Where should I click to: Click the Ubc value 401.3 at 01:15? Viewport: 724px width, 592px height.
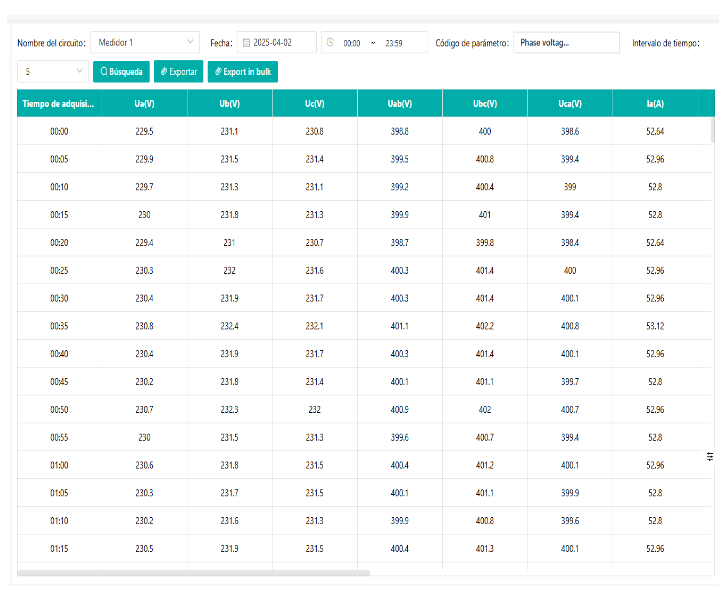pyautogui.click(x=485, y=549)
